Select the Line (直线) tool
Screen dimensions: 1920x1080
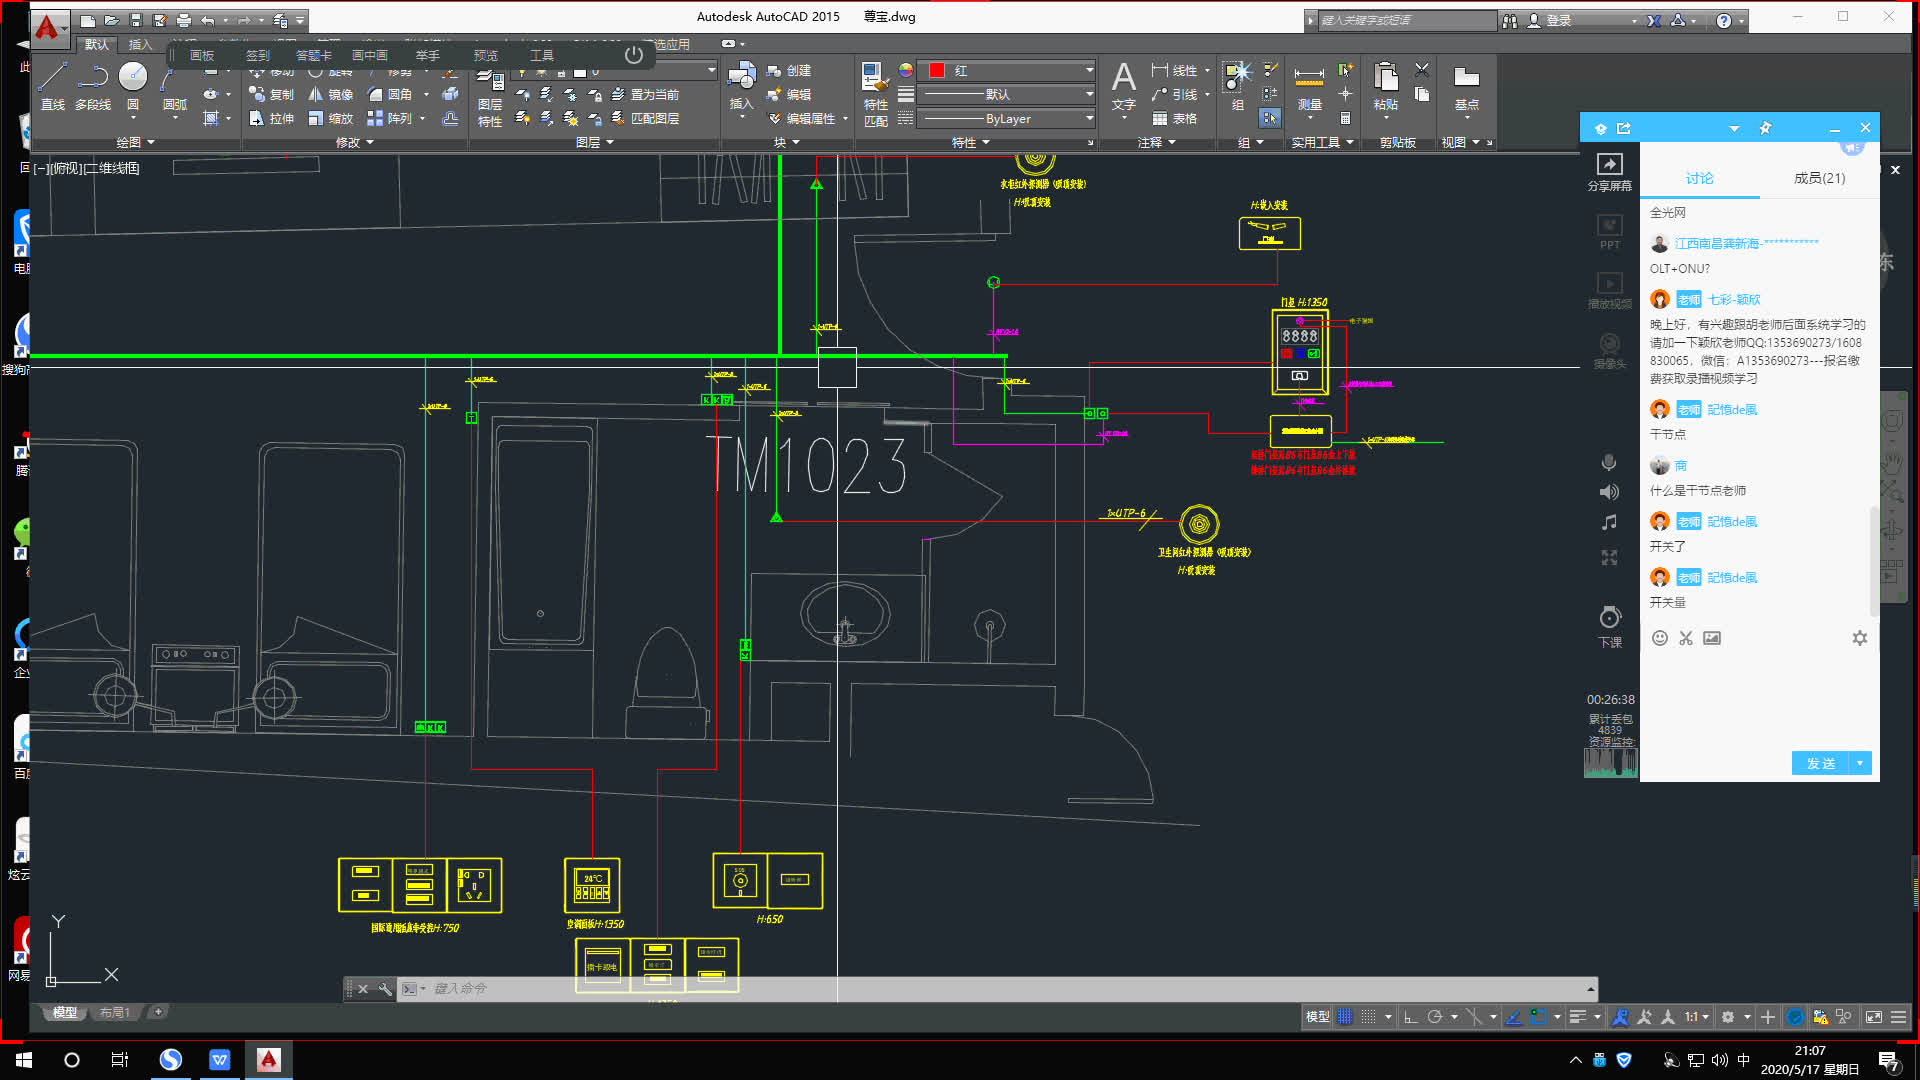(x=52, y=78)
